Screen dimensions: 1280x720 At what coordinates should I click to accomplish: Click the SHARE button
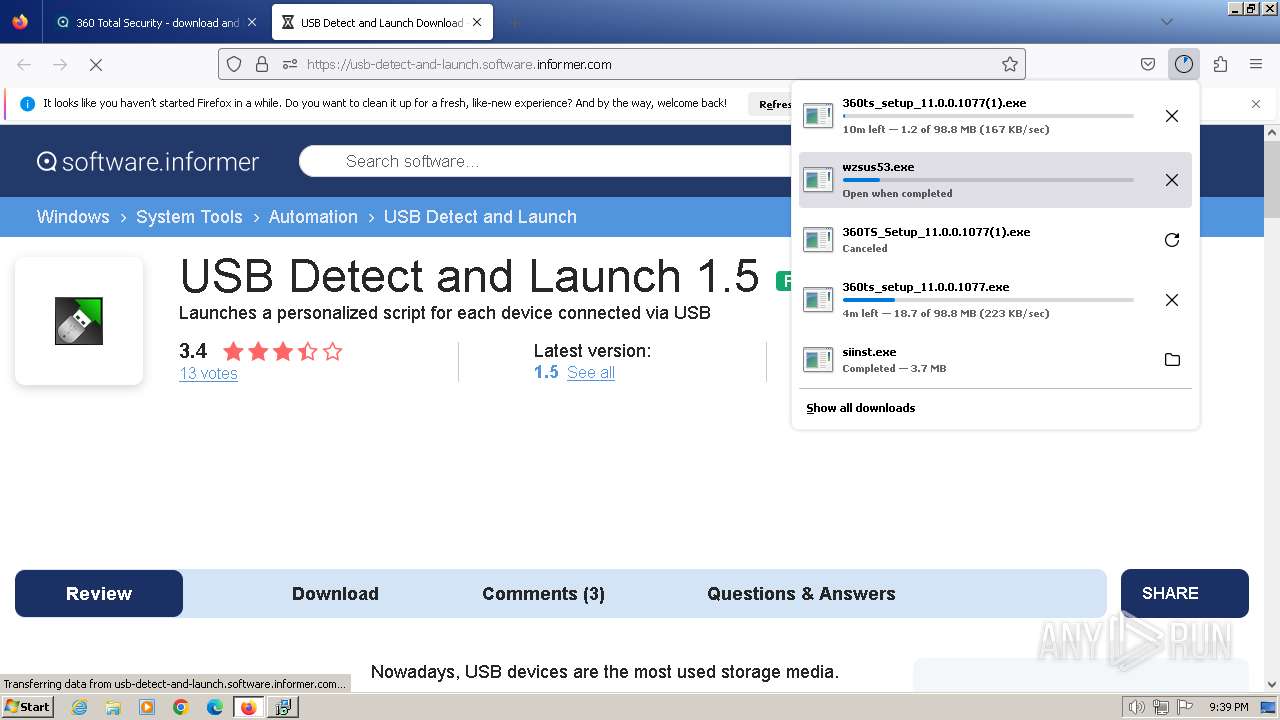tap(1185, 594)
